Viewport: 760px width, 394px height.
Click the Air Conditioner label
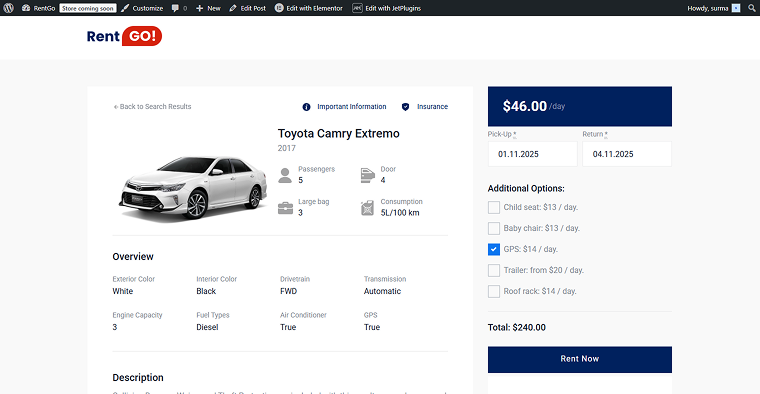[303, 315]
